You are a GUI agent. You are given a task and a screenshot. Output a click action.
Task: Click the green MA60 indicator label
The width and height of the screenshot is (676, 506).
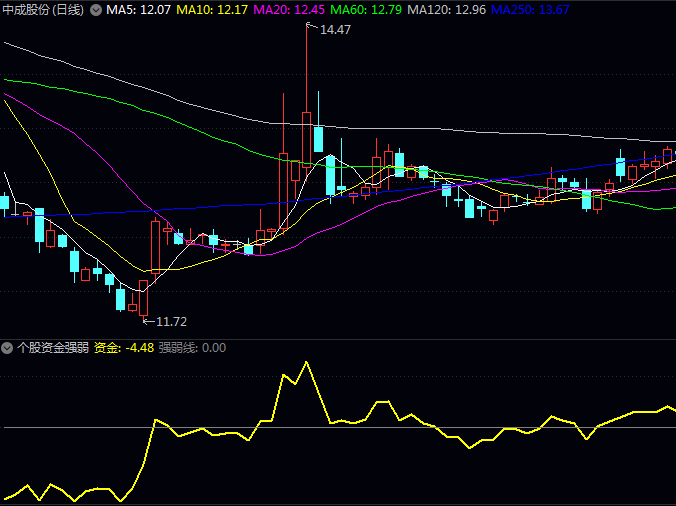[x=366, y=10]
